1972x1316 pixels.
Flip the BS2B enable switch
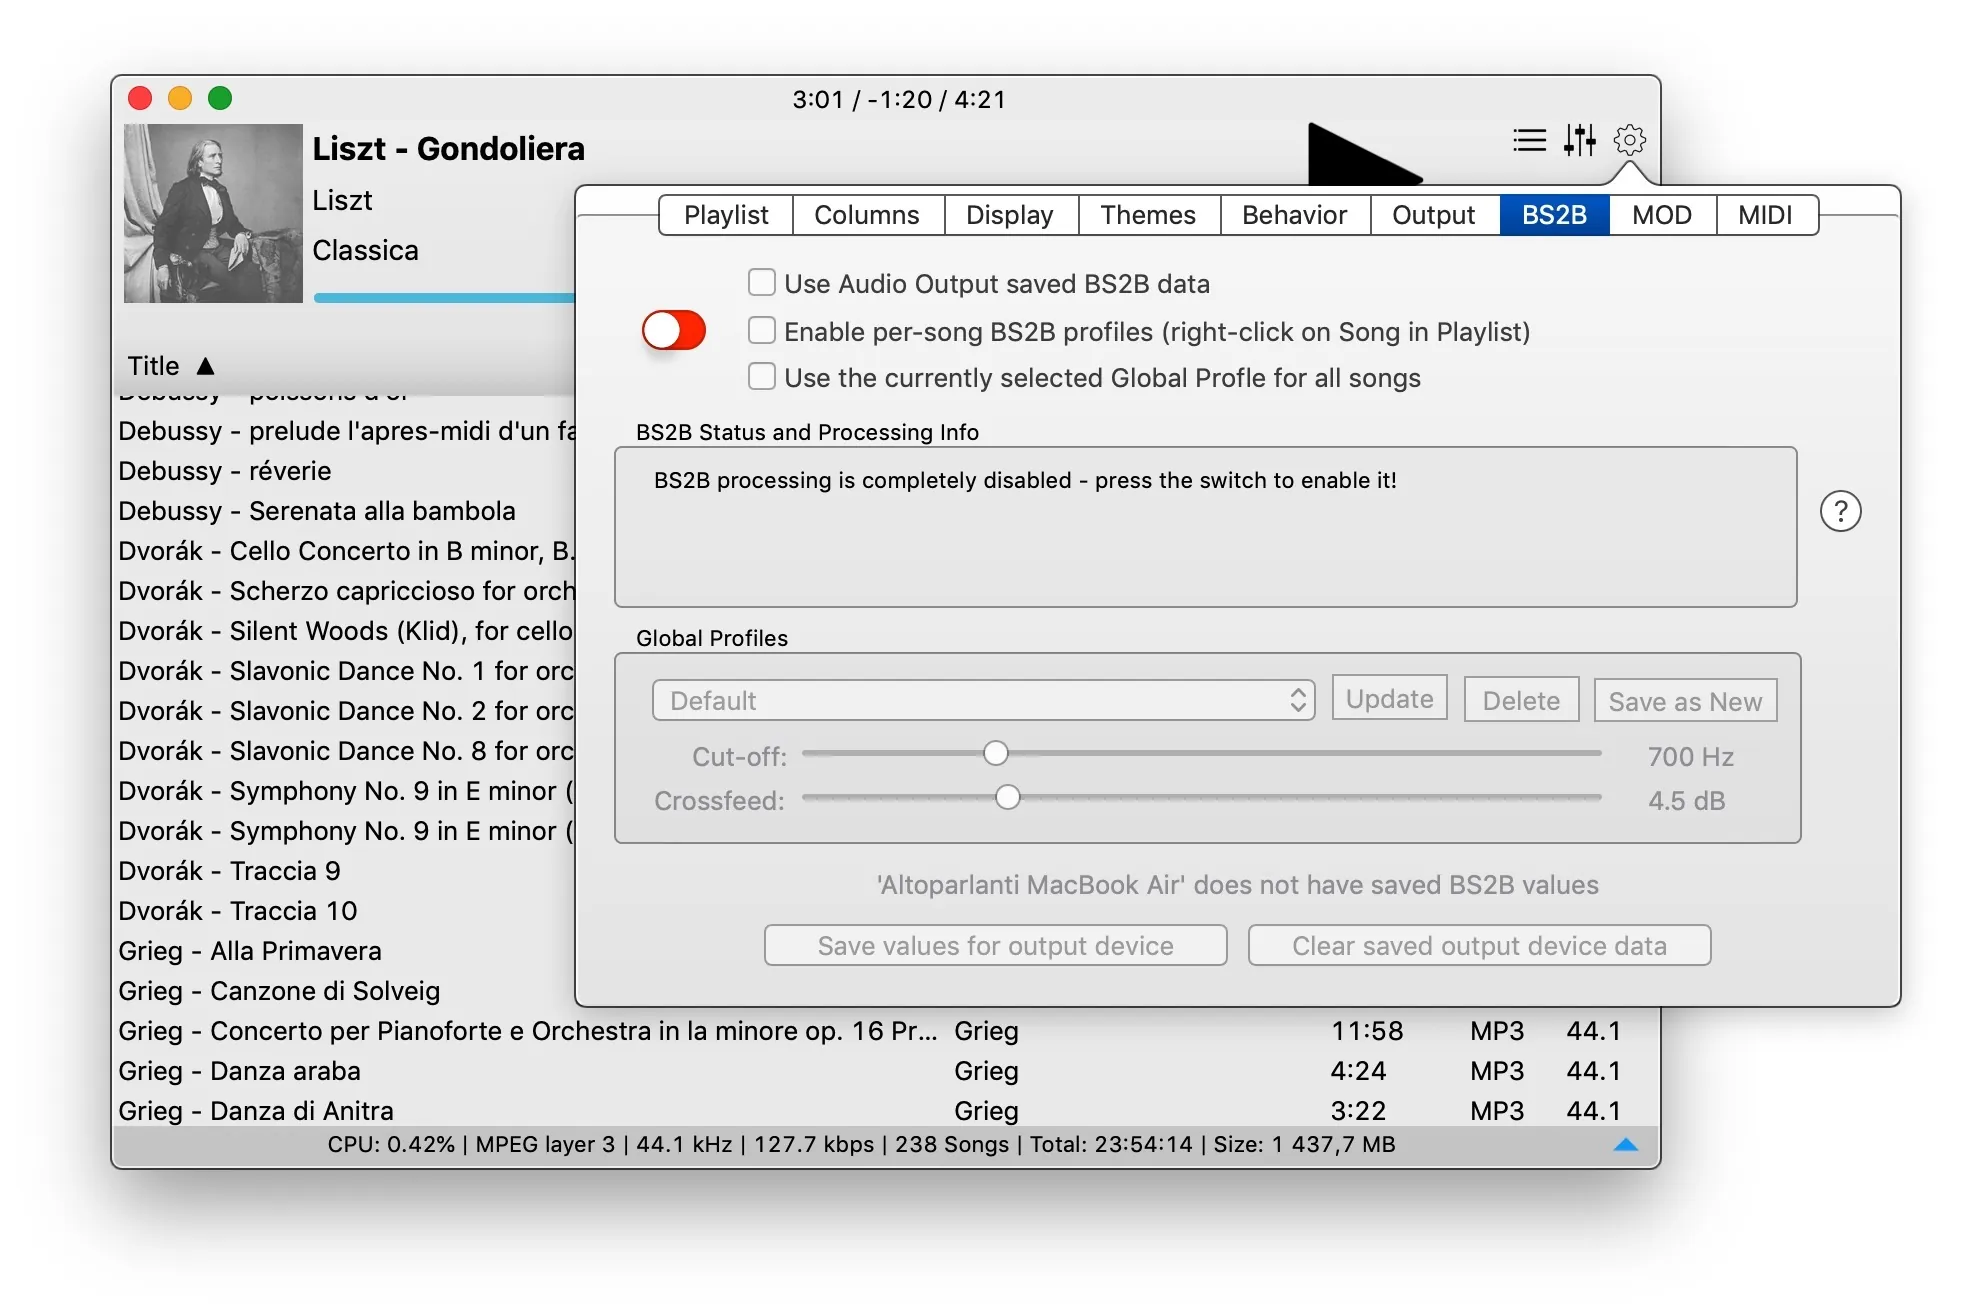673,330
